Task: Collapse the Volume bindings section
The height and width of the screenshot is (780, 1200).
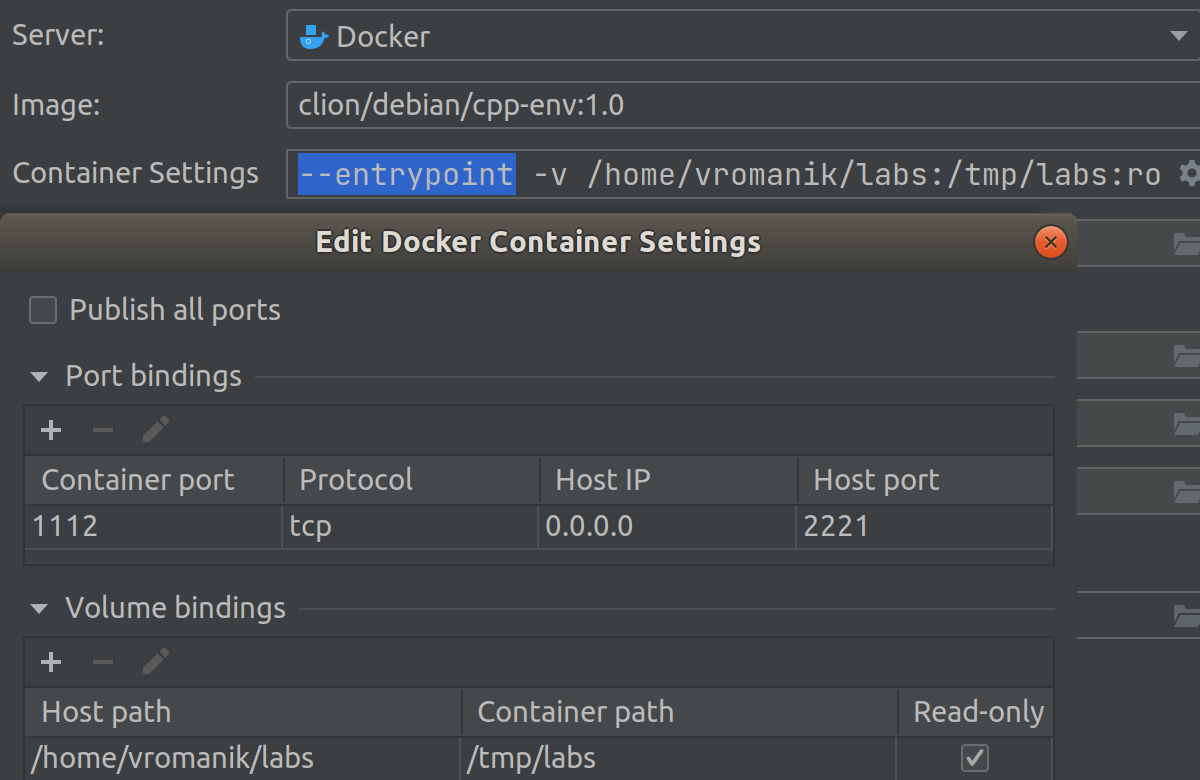Action: click(39, 609)
